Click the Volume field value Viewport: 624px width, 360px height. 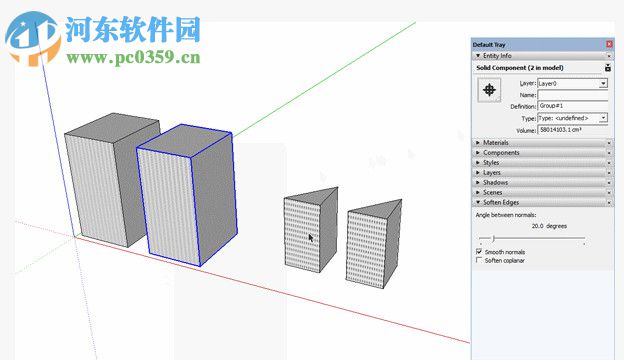click(573, 130)
